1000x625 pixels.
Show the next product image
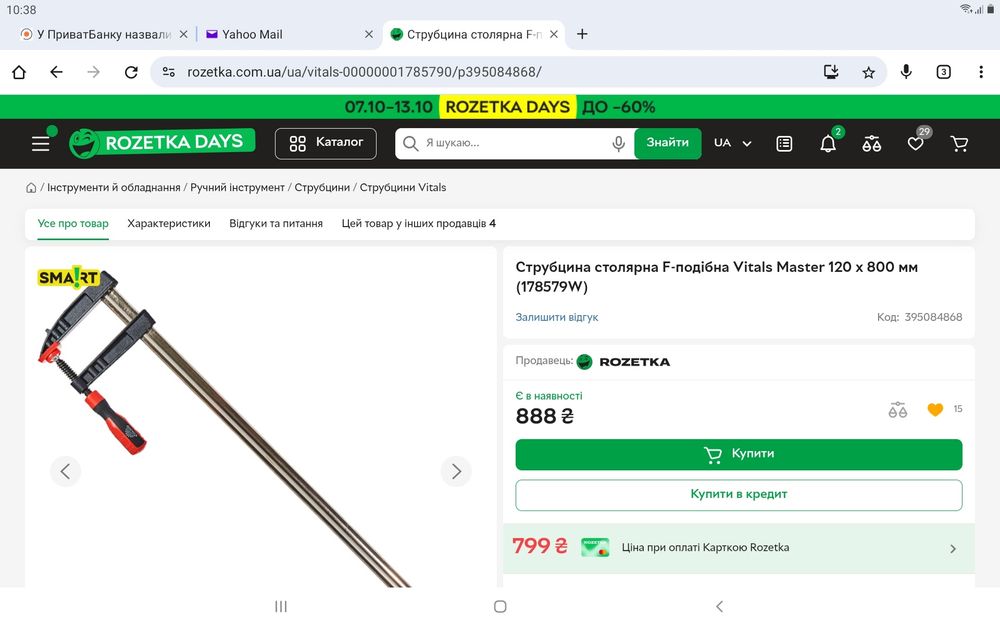click(x=456, y=471)
